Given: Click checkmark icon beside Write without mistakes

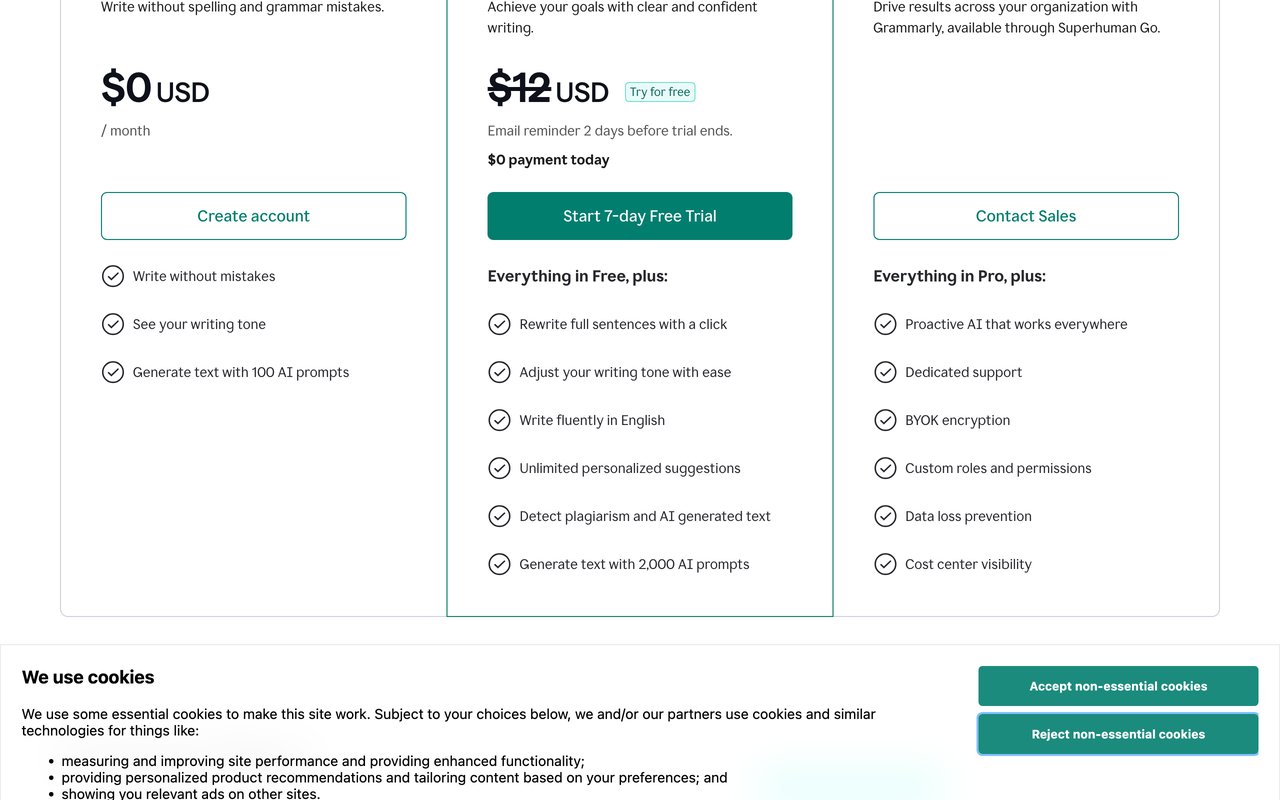Looking at the screenshot, I should pyautogui.click(x=113, y=276).
